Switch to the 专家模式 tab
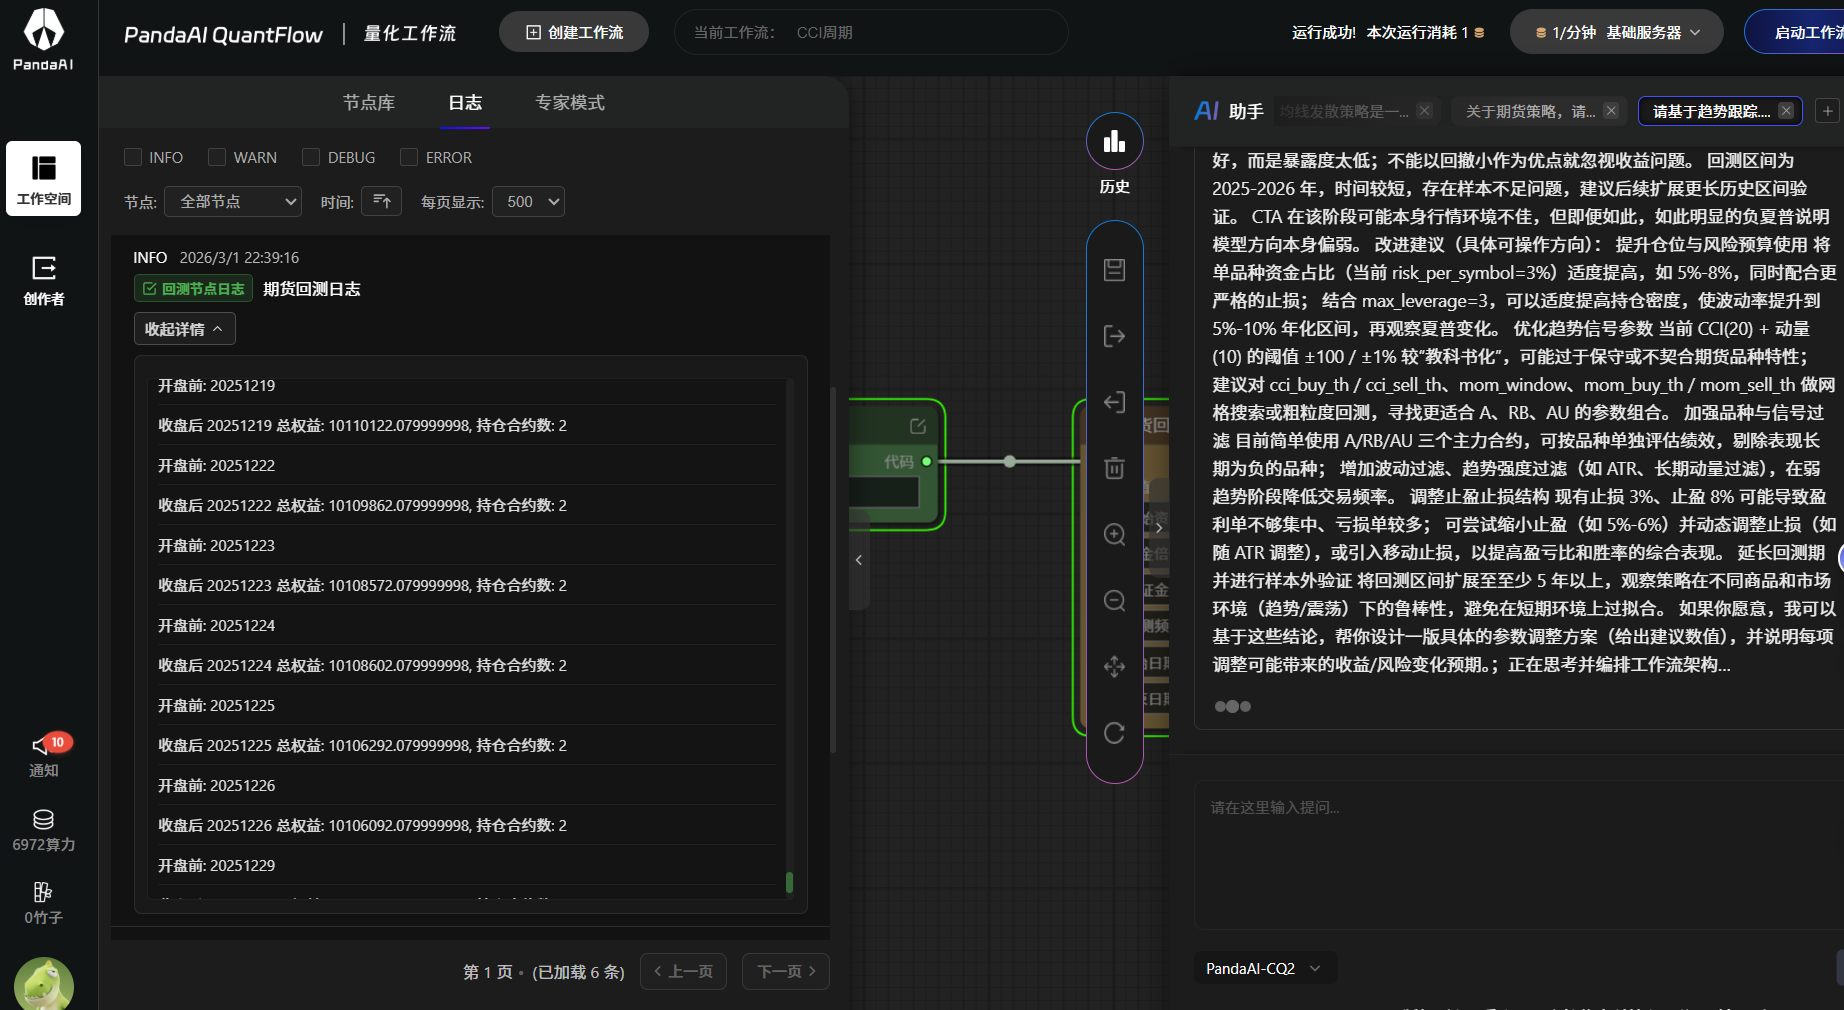 pyautogui.click(x=570, y=102)
